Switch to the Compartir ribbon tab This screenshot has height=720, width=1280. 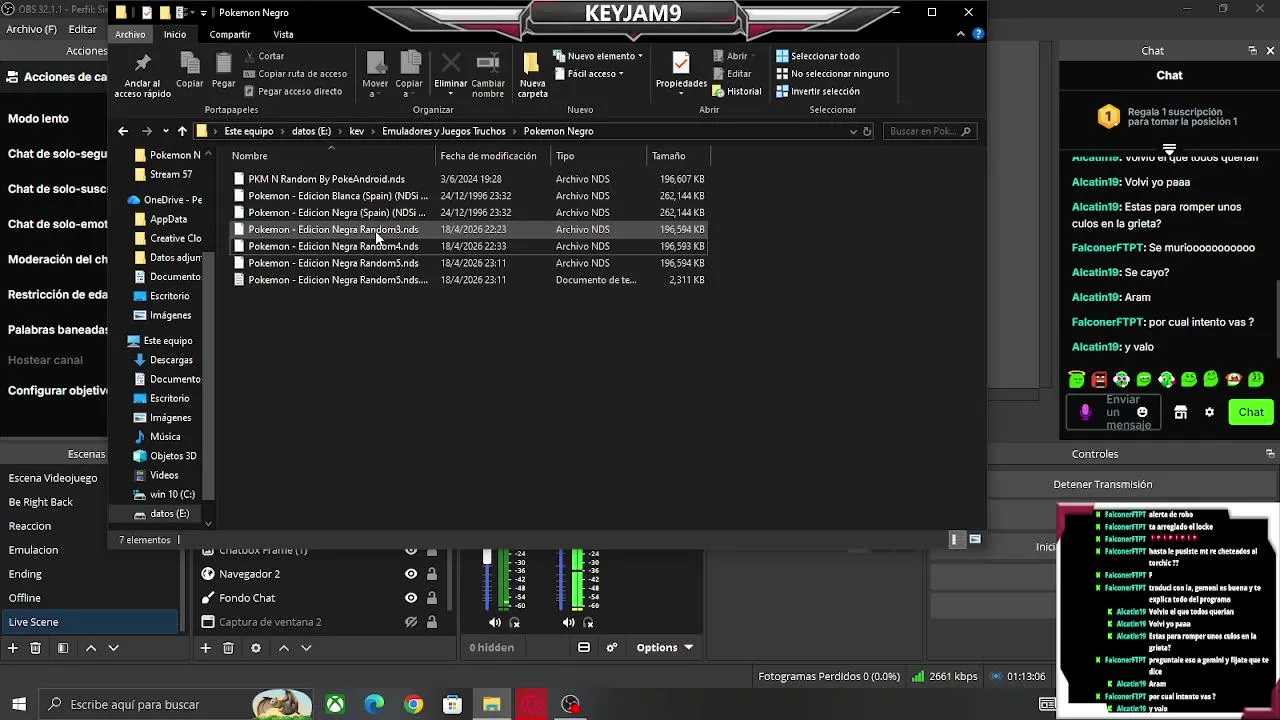(230, 34)
